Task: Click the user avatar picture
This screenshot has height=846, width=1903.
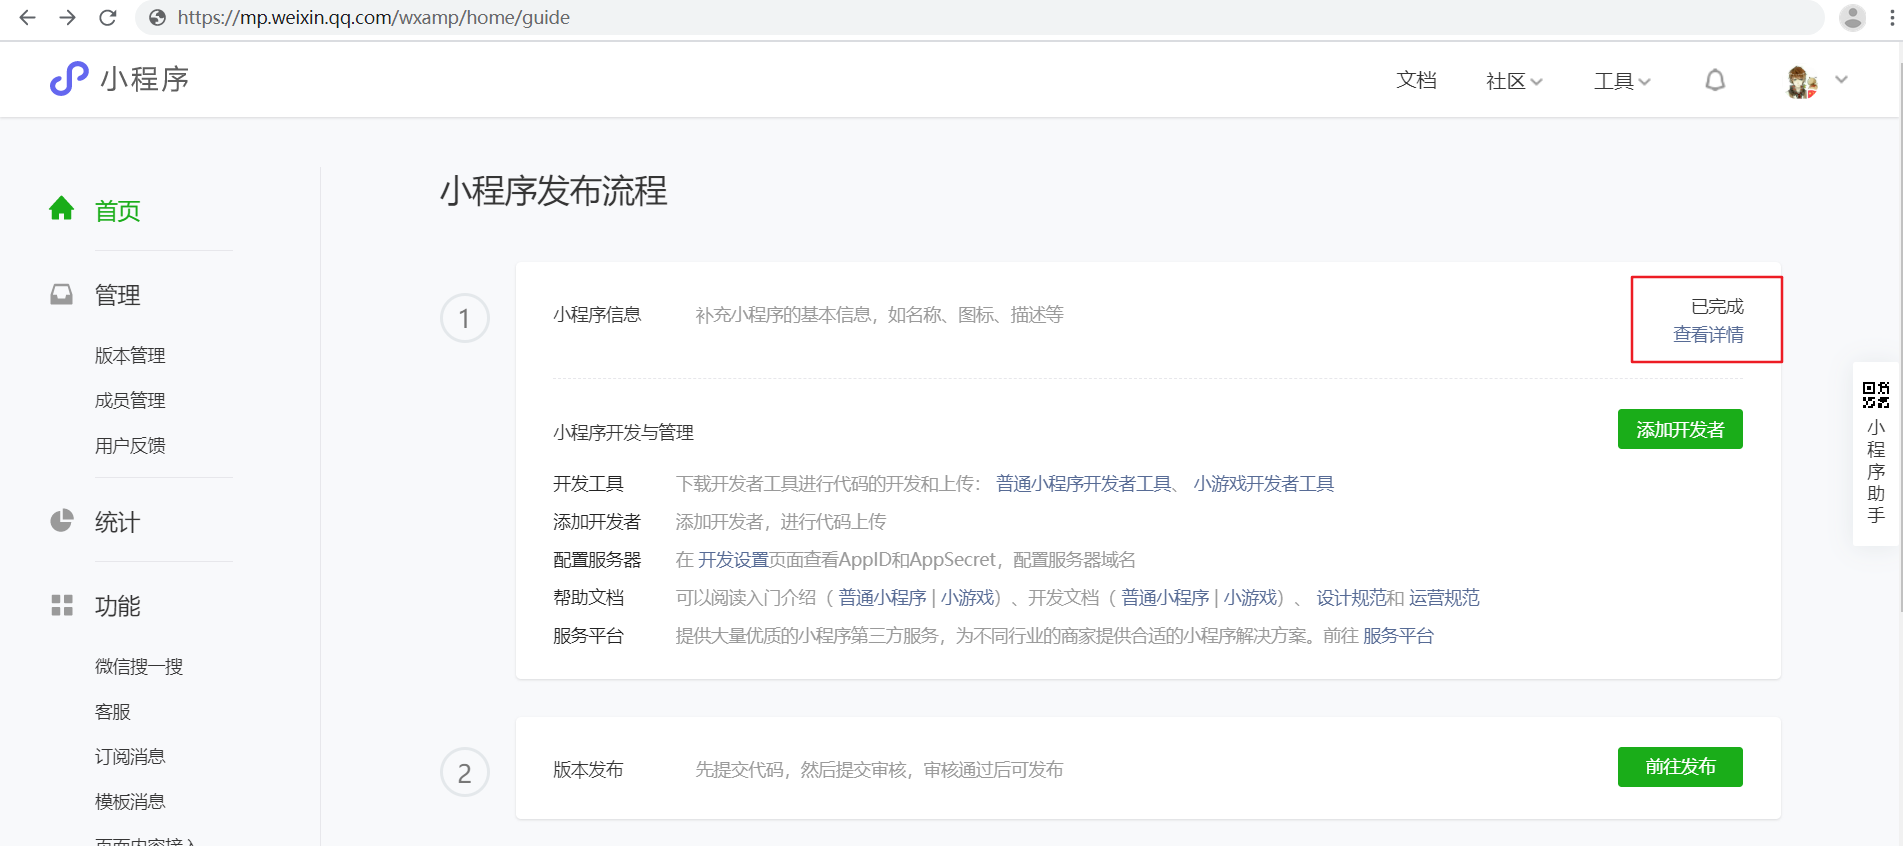Action: pyautogui.click(x=1801, y=81)
